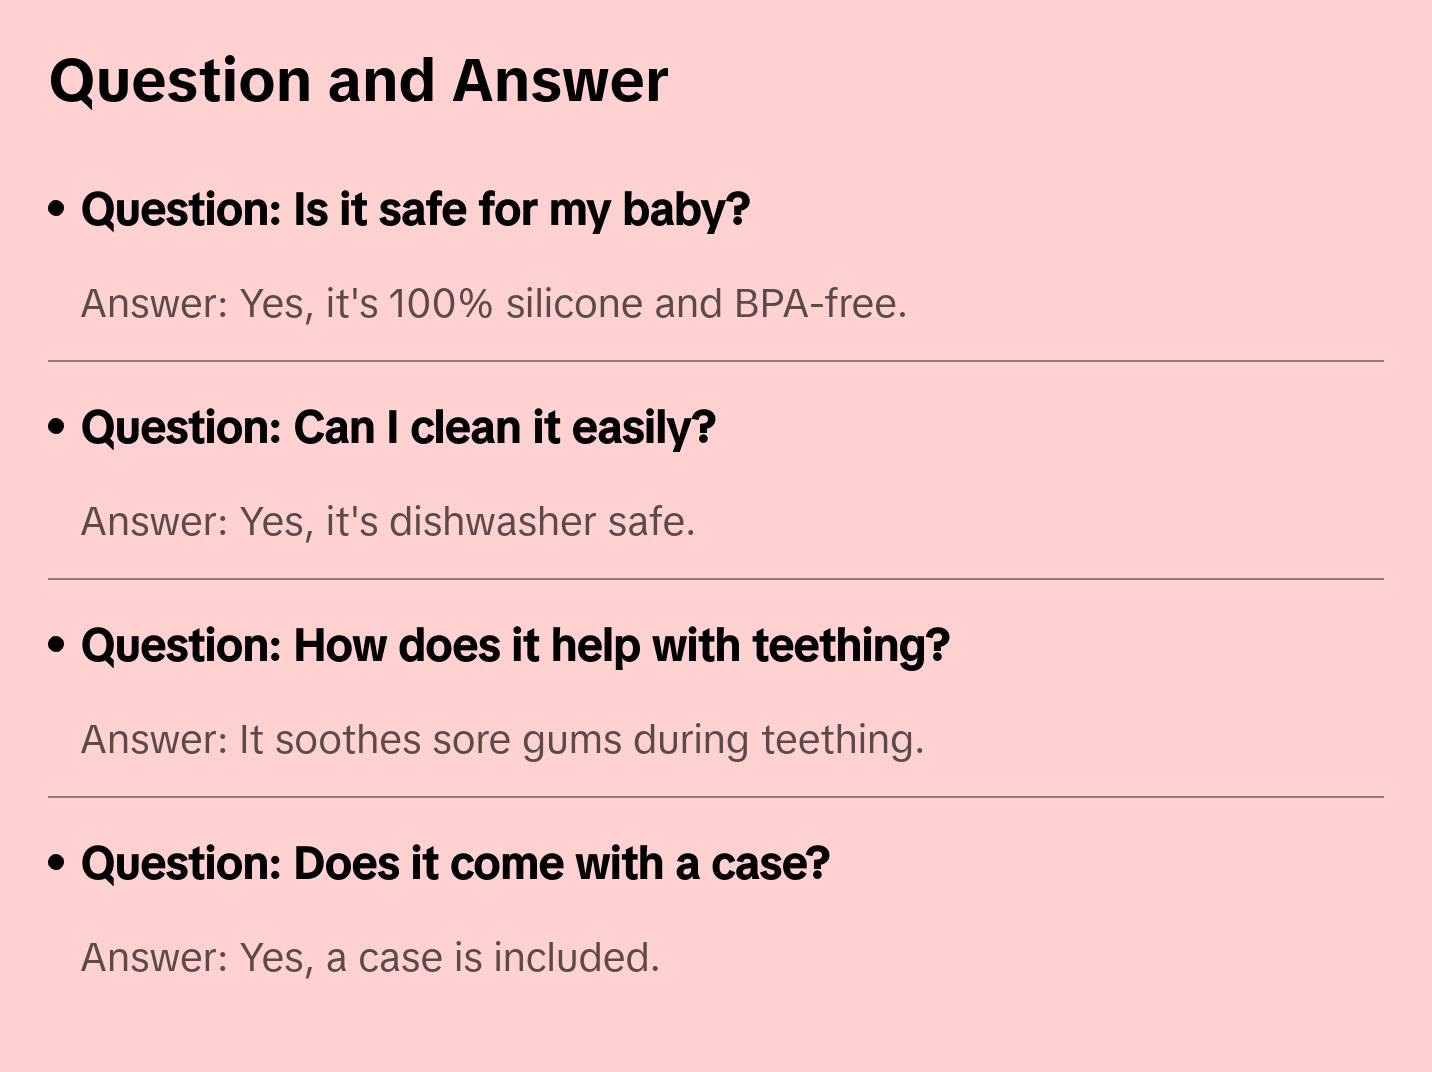The height and width of the screenshot is (1072, 1432).
Task: Click the bullet next to the case question
Action: 57,863
